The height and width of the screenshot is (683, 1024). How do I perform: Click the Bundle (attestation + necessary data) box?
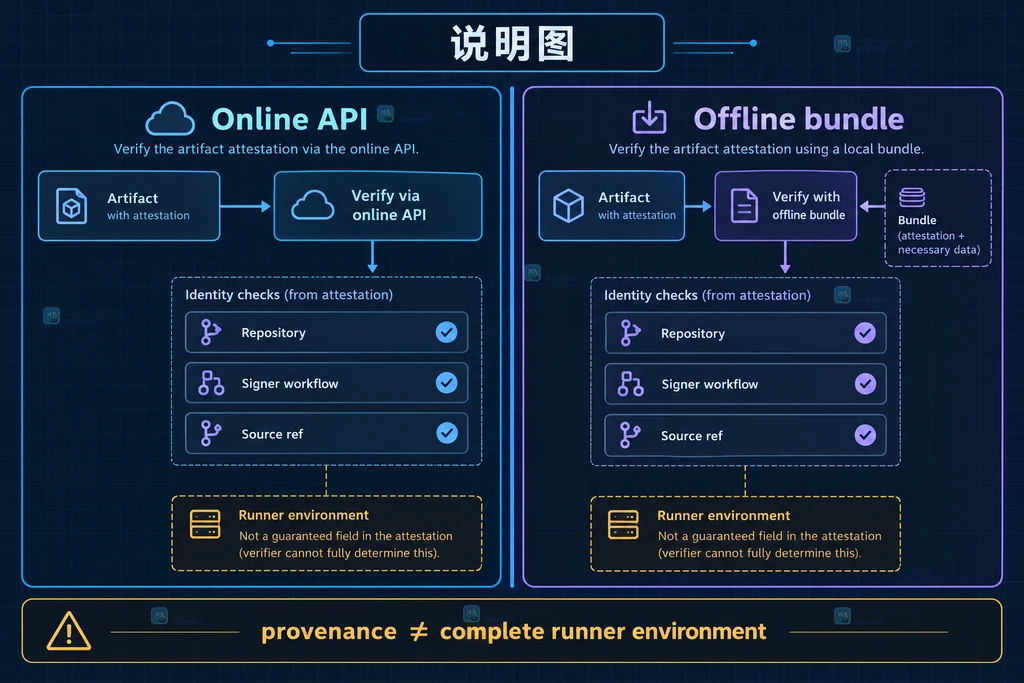click(938, 218)
